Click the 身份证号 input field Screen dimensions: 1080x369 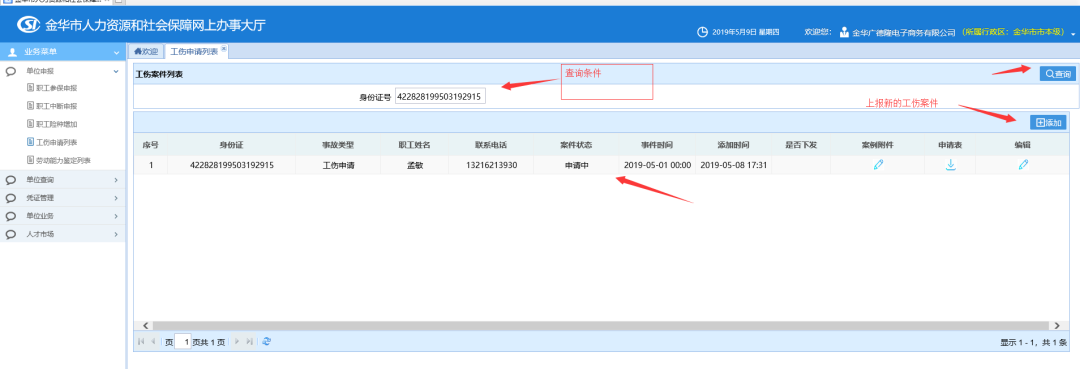coord(439,97)
